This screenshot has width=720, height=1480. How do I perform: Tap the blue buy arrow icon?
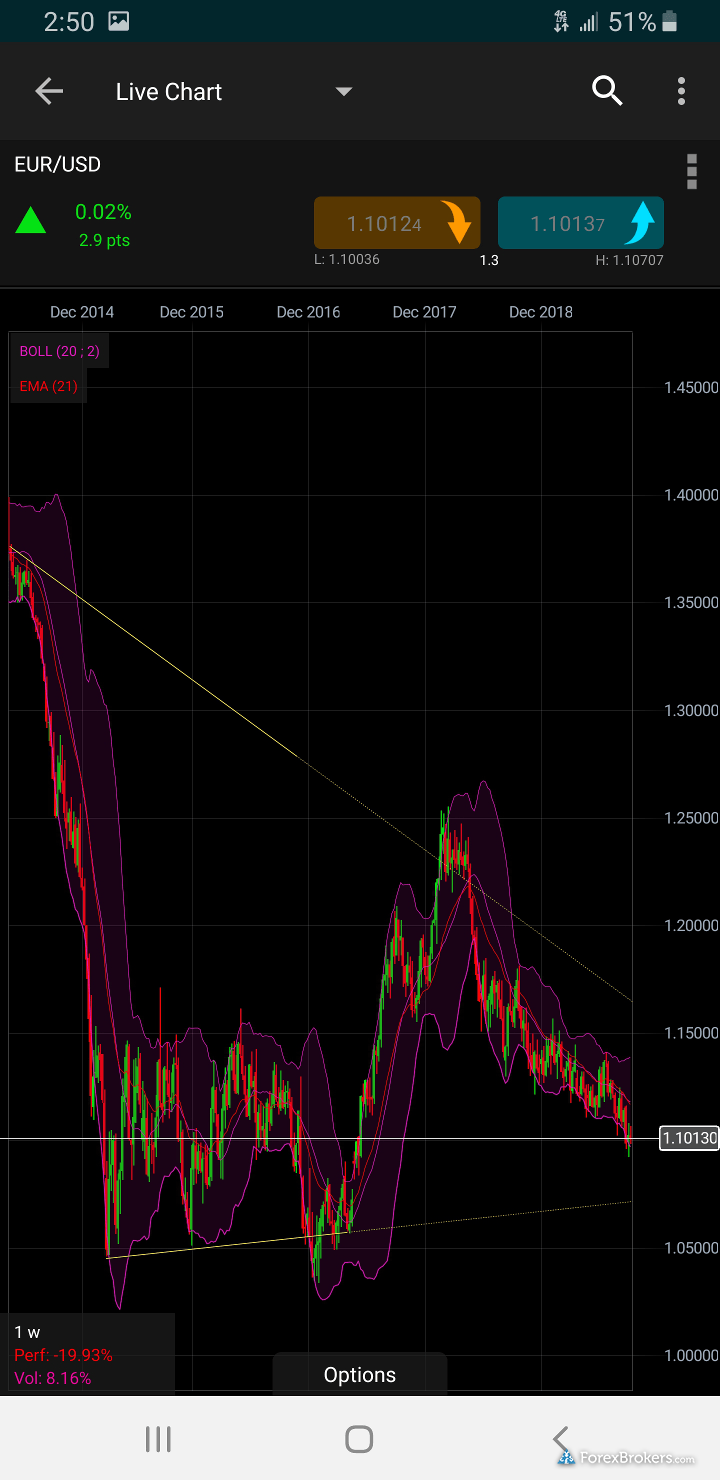(640, 223)
